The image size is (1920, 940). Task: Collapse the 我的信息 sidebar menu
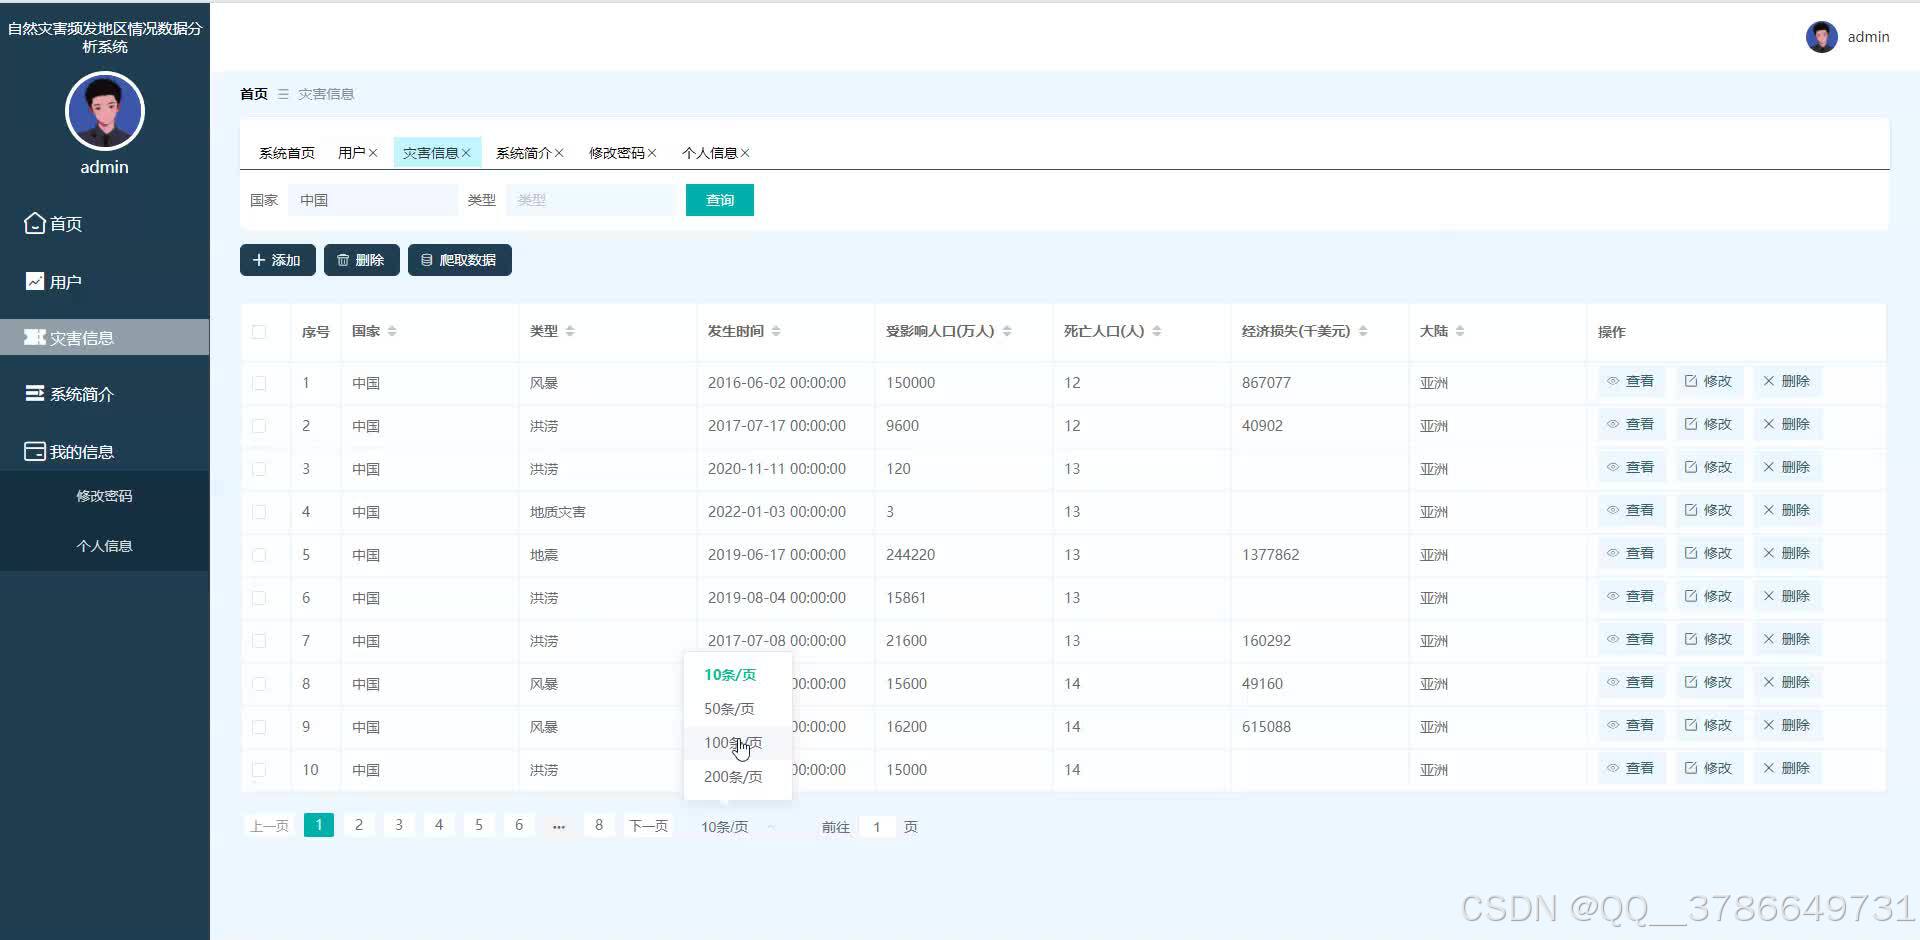(x=104, y=452)
